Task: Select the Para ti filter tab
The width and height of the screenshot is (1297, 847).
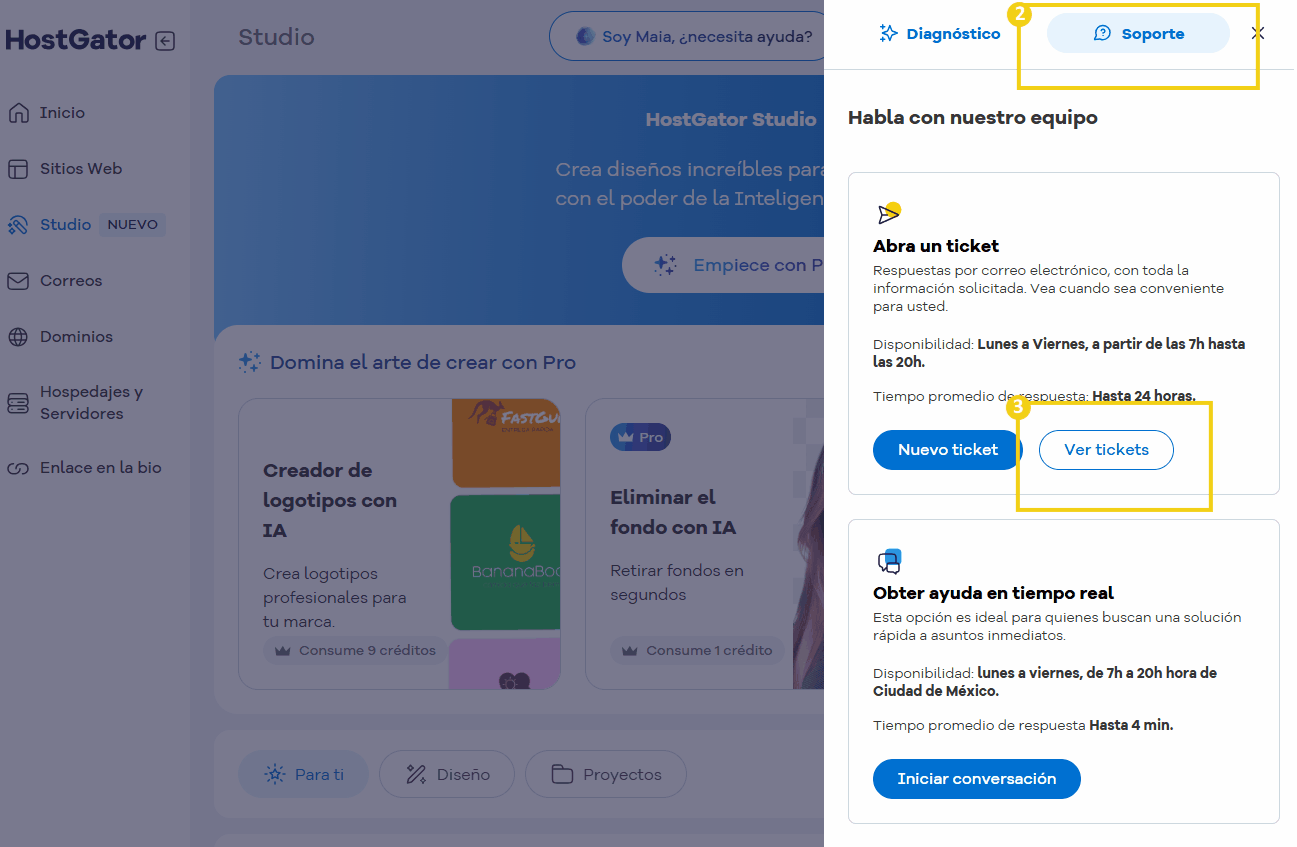Action: click(x=303, y=774)
